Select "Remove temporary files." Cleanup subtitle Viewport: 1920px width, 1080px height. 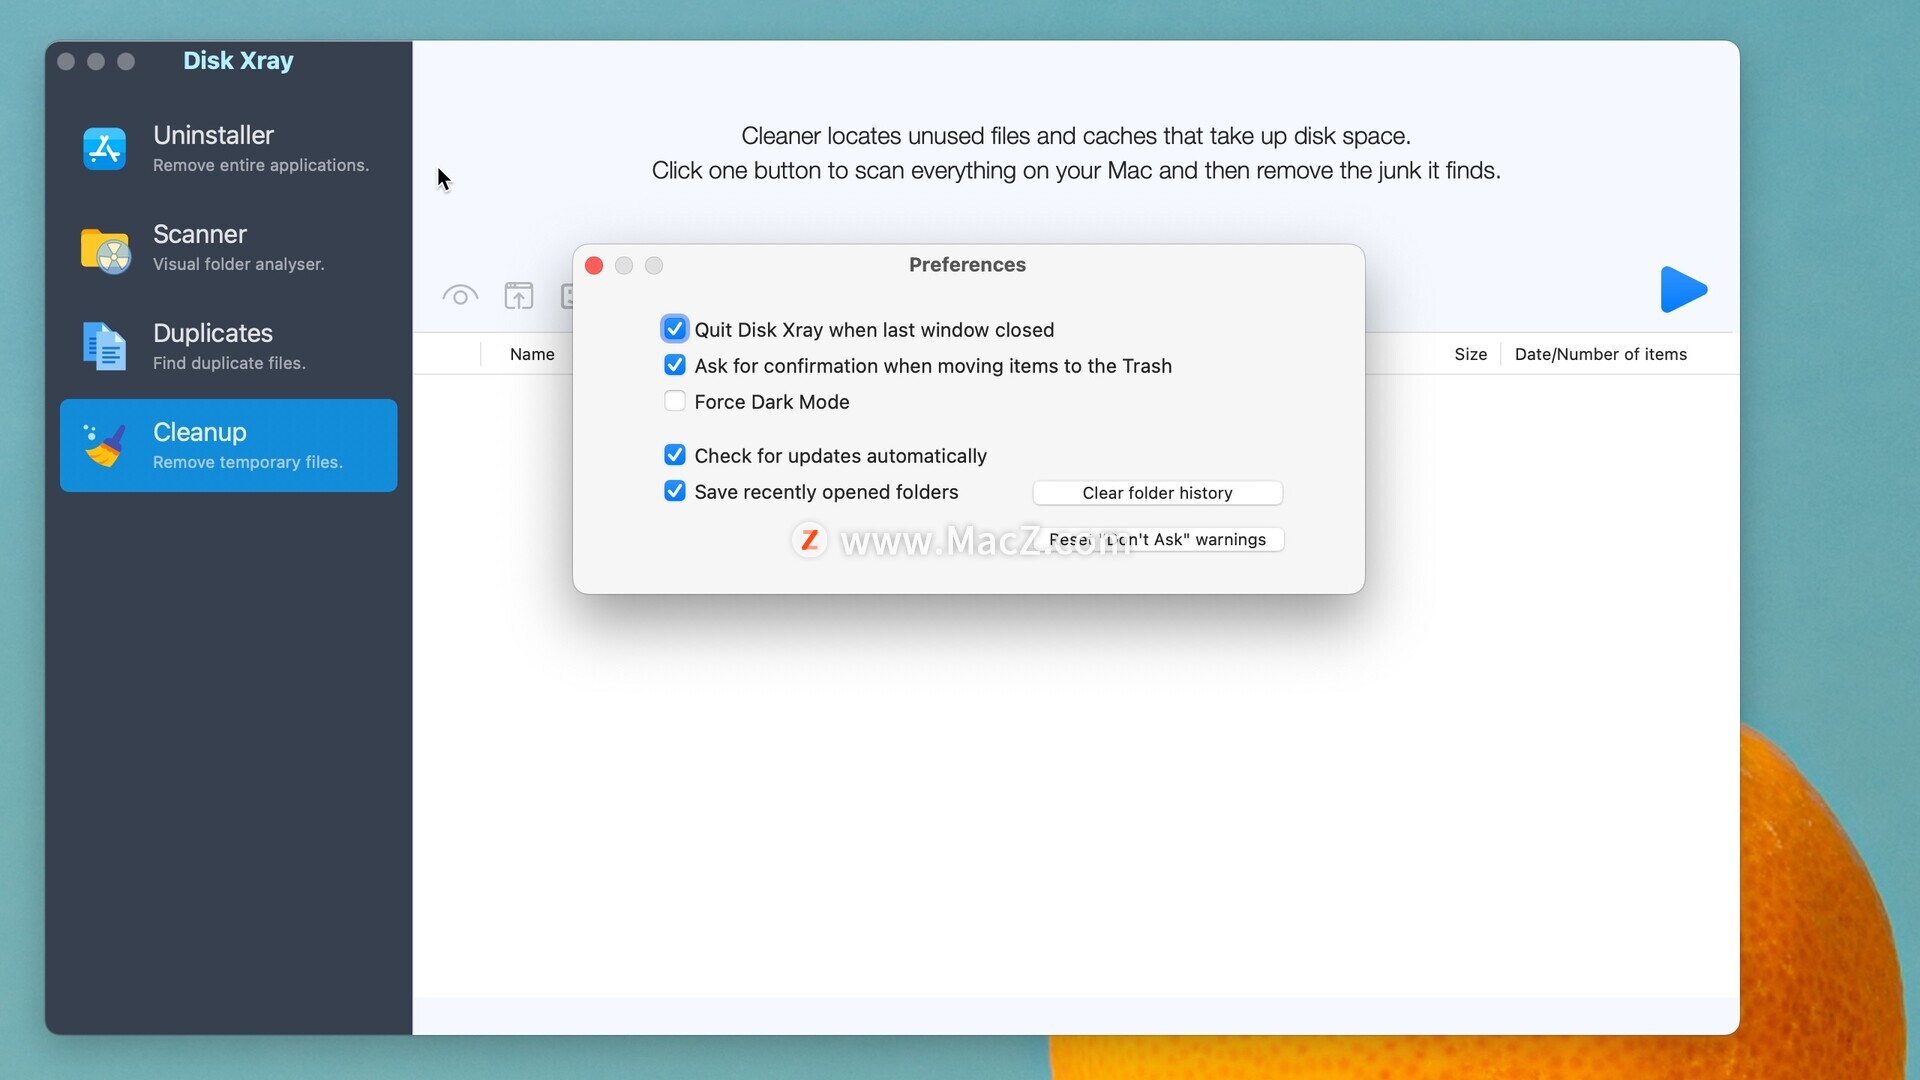click(x=247, y=462)
